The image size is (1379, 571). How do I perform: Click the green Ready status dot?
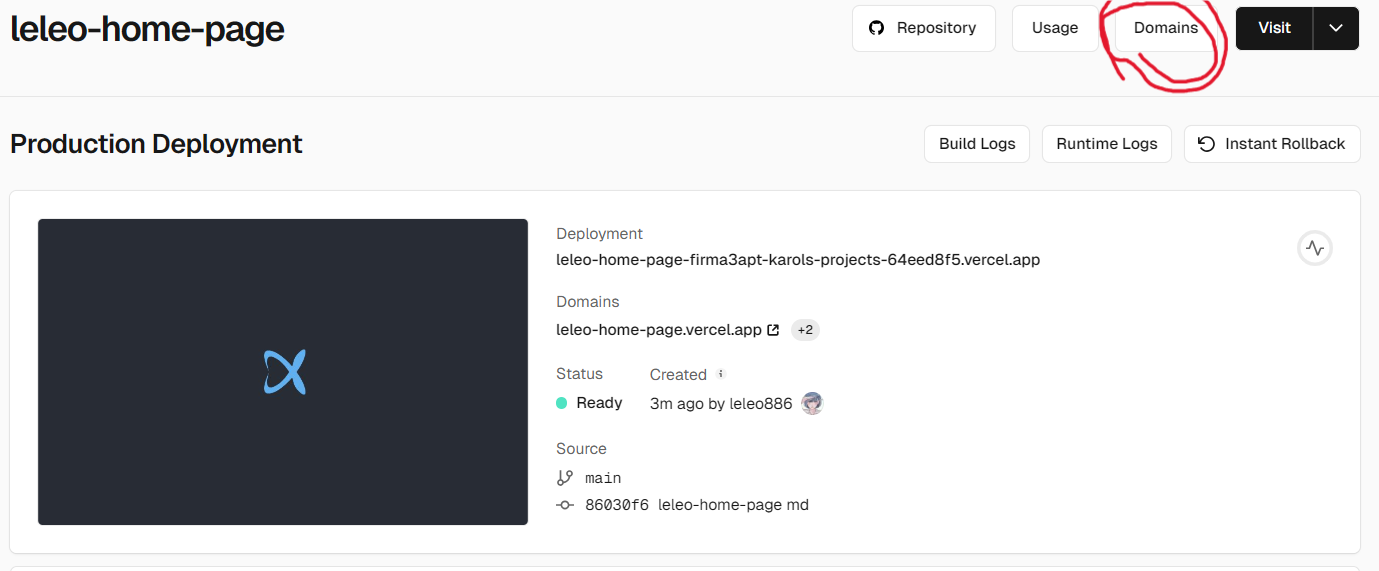coord(562,403)
